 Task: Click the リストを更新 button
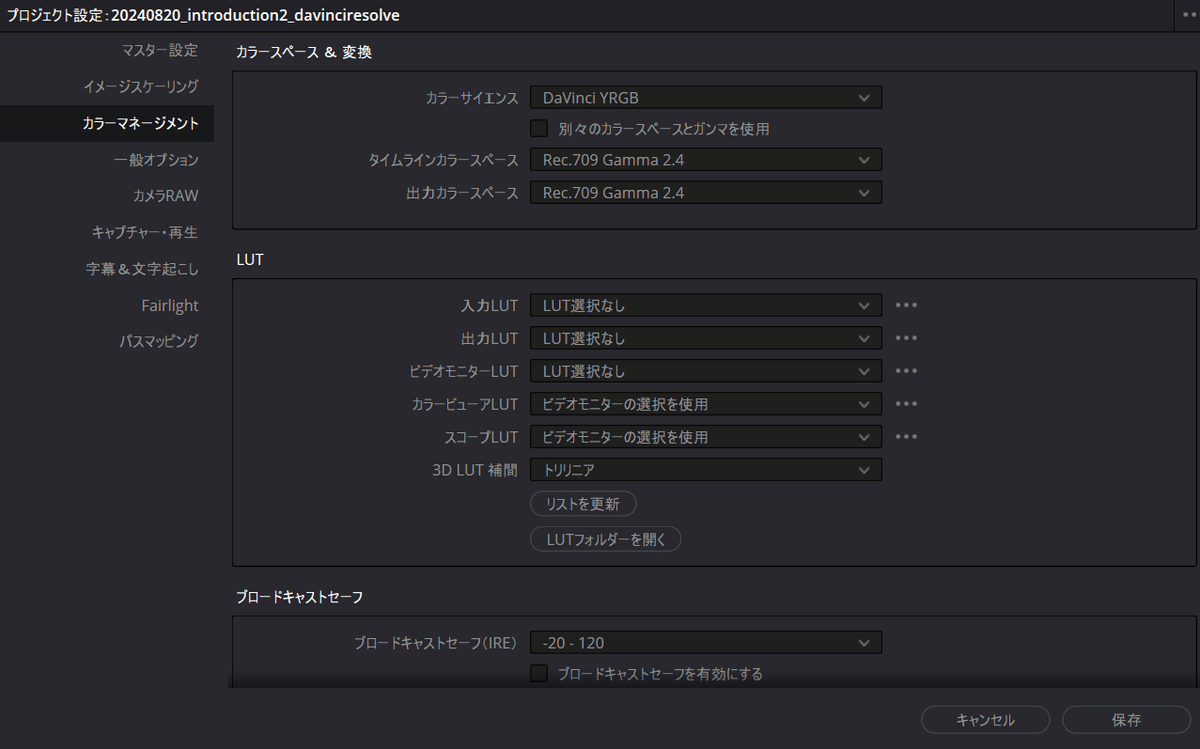(583, 503)
